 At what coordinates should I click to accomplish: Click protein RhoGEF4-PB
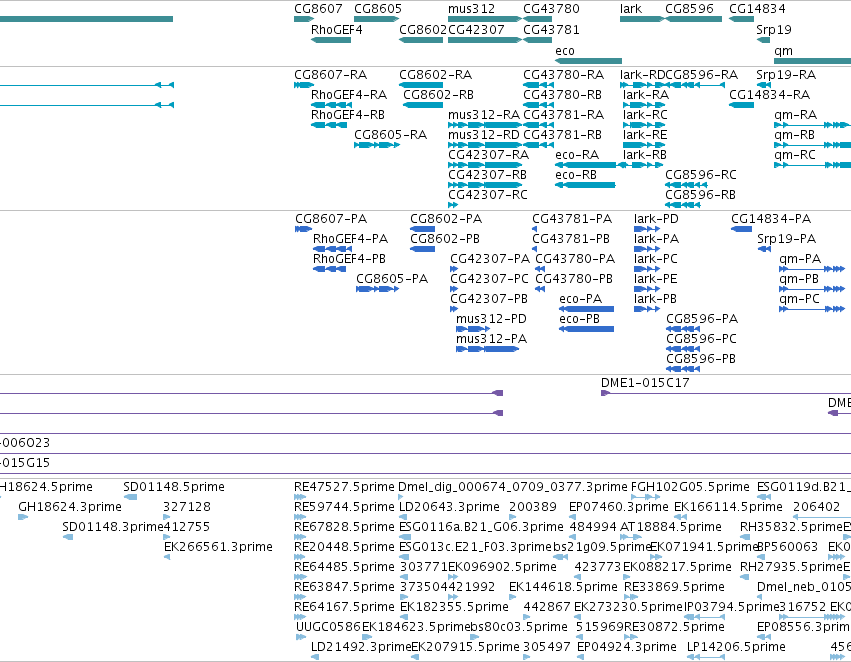(329, 269)
